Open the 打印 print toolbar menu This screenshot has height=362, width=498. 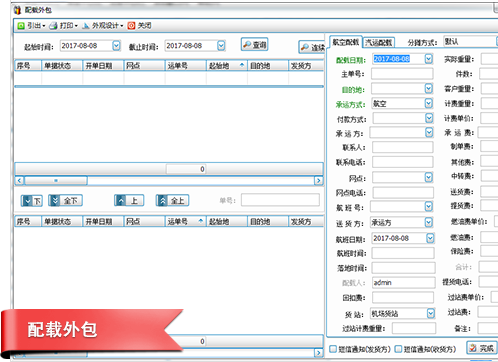[x=64, y=26]
